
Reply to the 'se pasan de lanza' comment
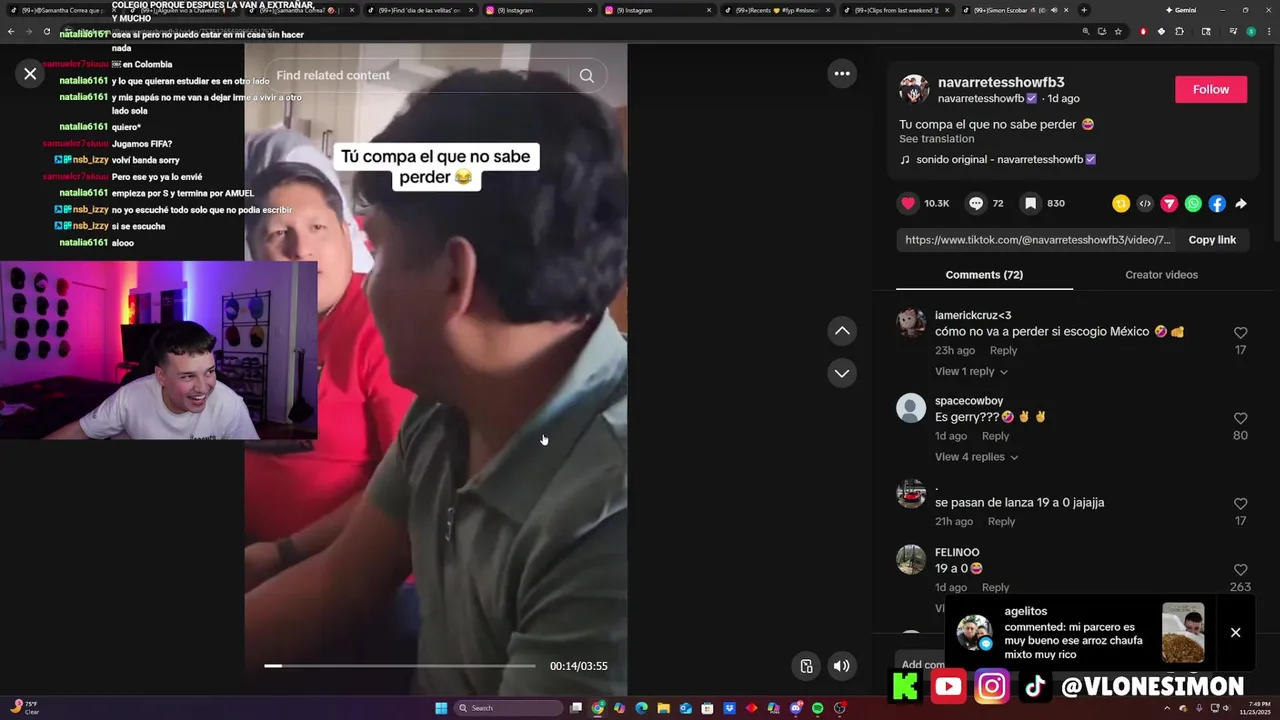[x=1001, y=522]
